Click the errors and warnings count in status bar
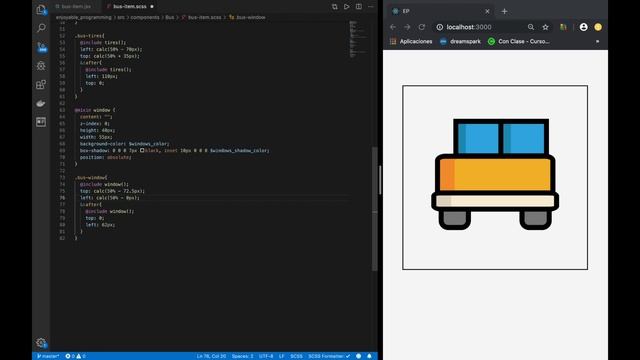Image resolution: width=640 pixels, height=360 pixels. [76, 356]
